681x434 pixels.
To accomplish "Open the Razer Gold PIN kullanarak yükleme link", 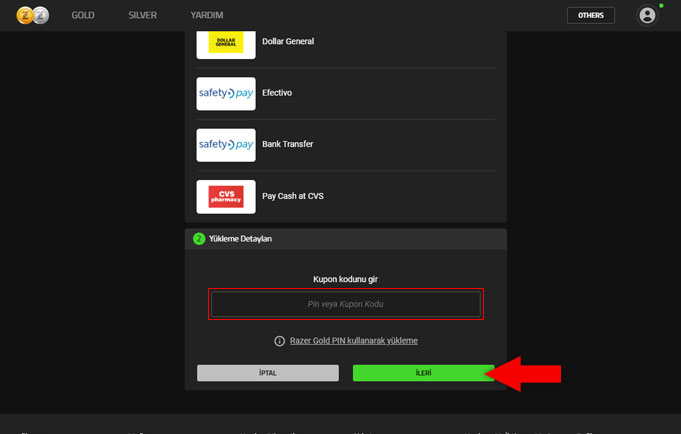I will pos(353,341).
